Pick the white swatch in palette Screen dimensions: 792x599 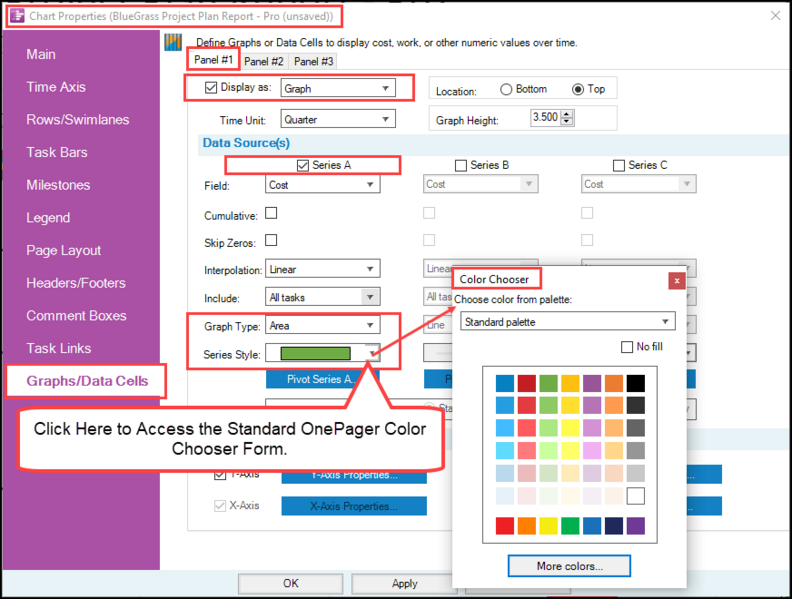pos(635,496)
